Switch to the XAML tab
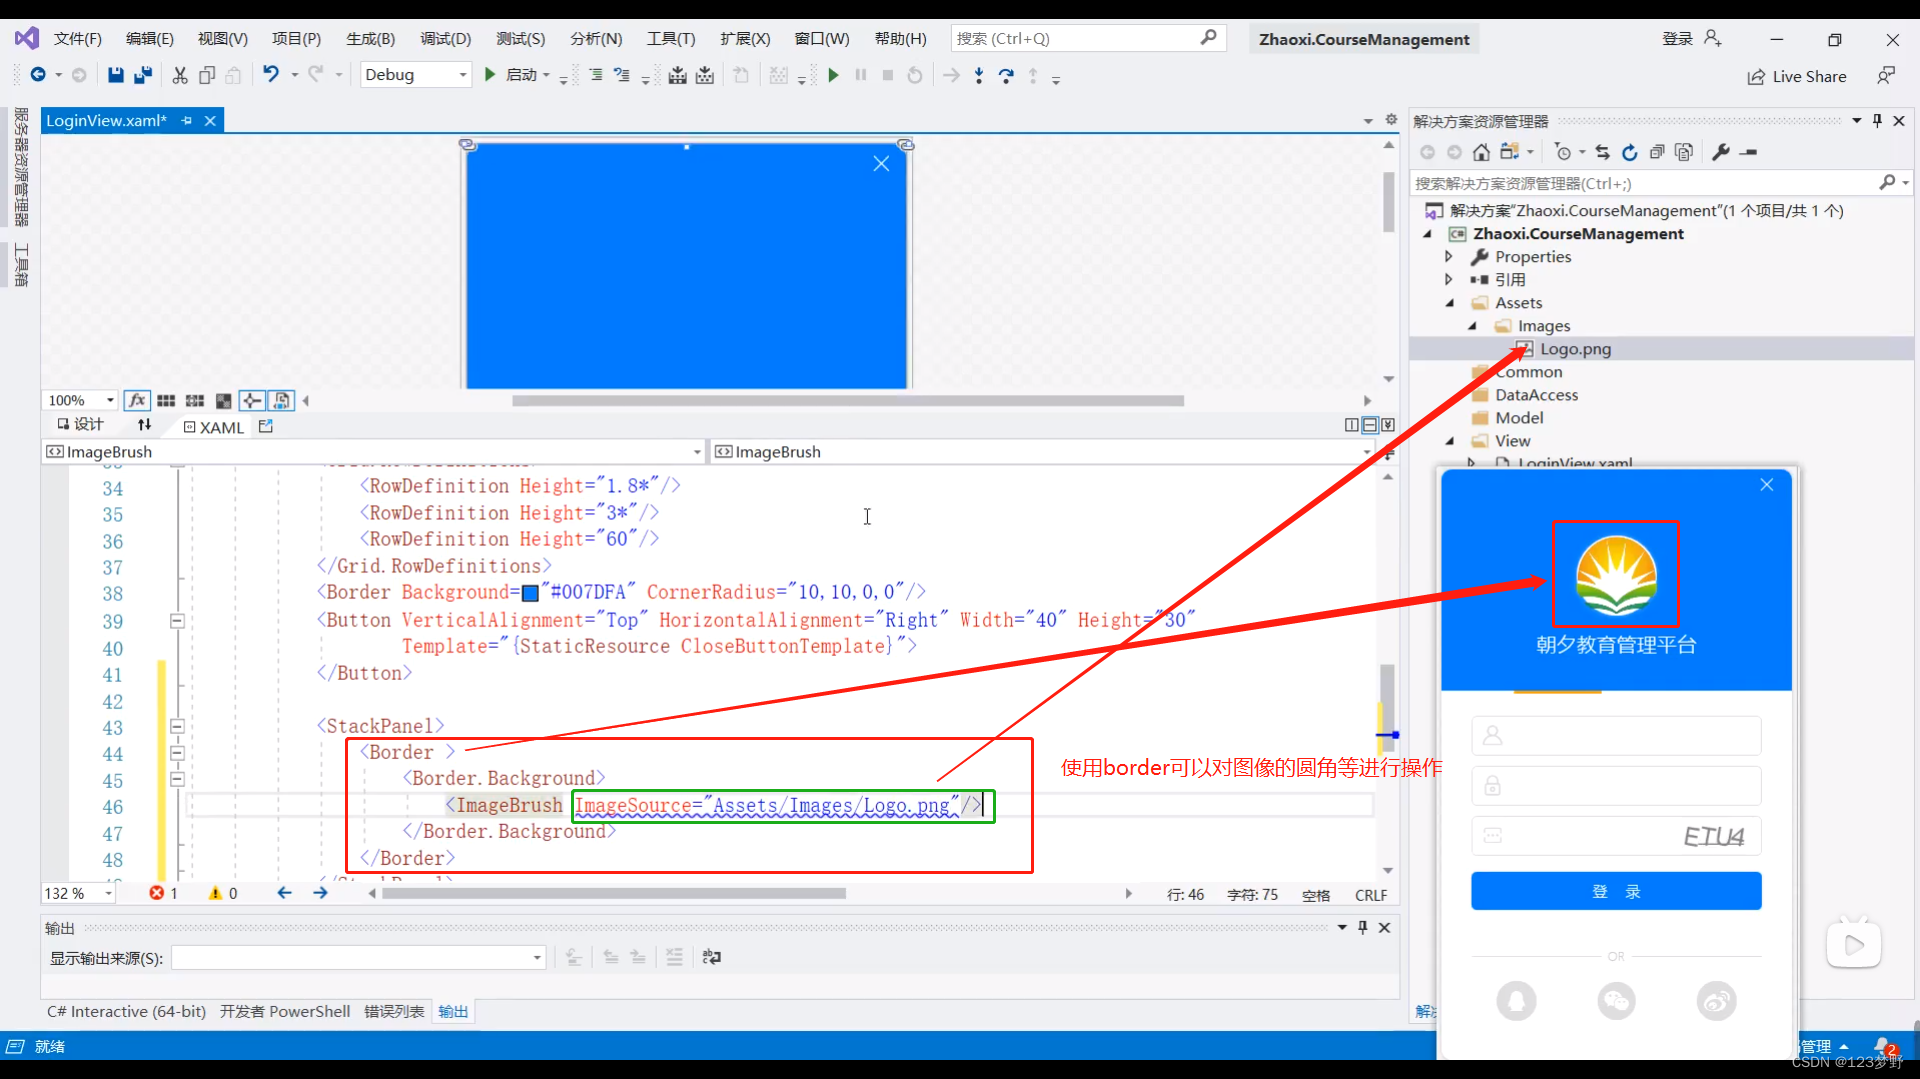 [214, 427]
